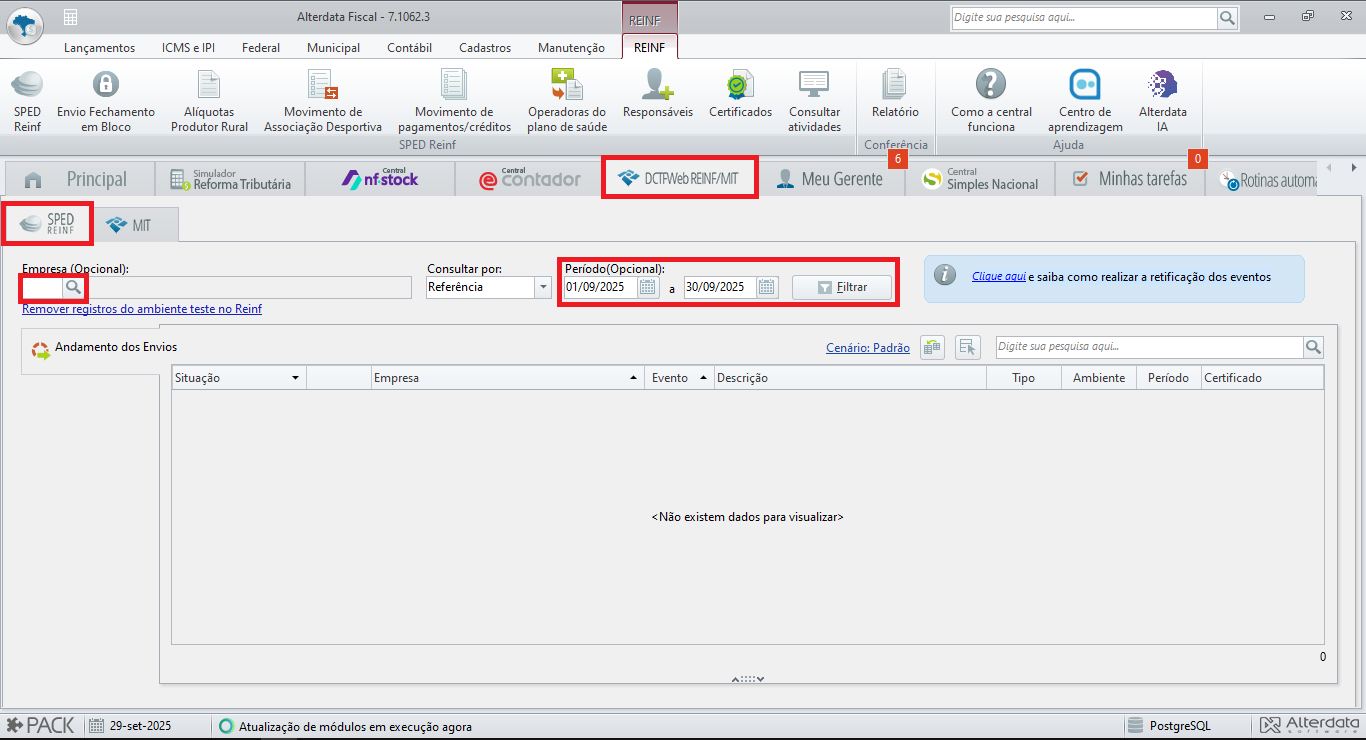Viewport: 1366px width, 740px height.
Task: Open Como a central funciona help
Action: (991, 101)
